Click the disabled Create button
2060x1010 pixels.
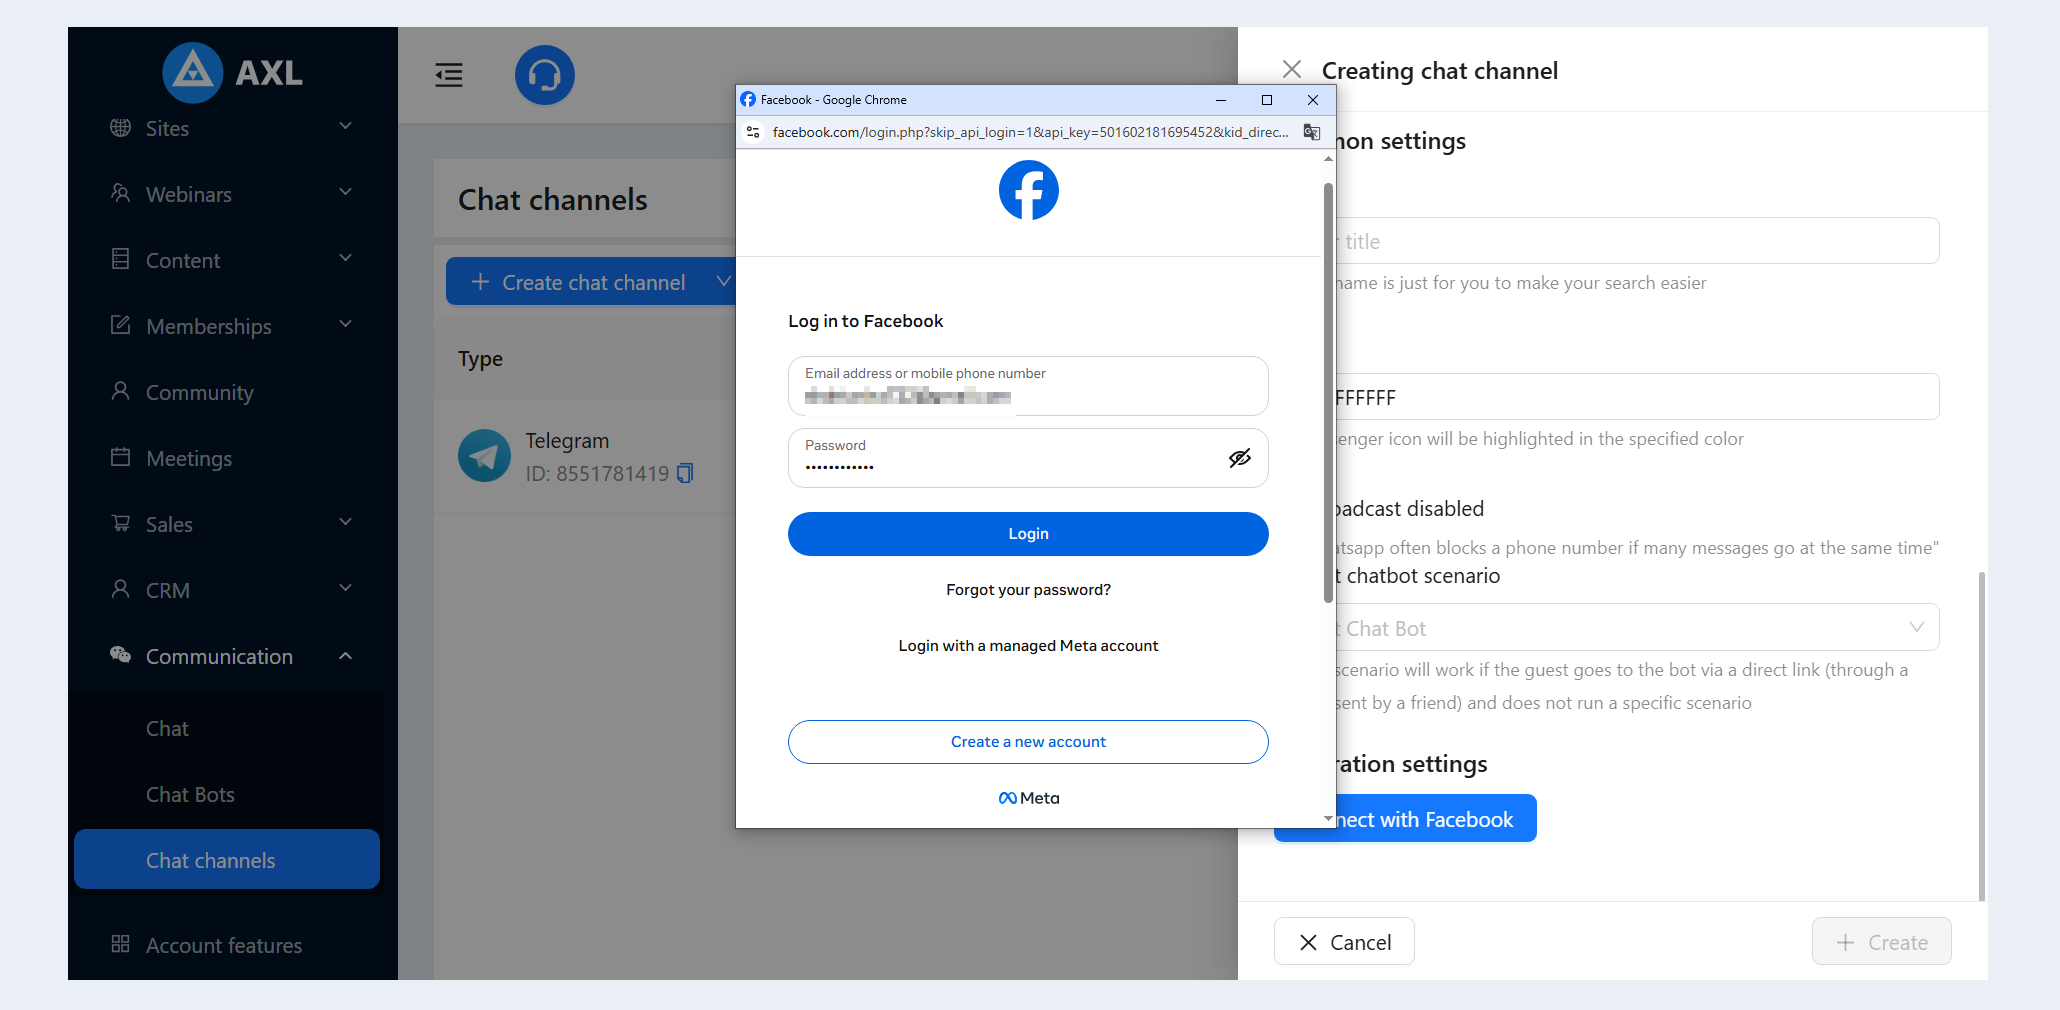point(1882,942)
